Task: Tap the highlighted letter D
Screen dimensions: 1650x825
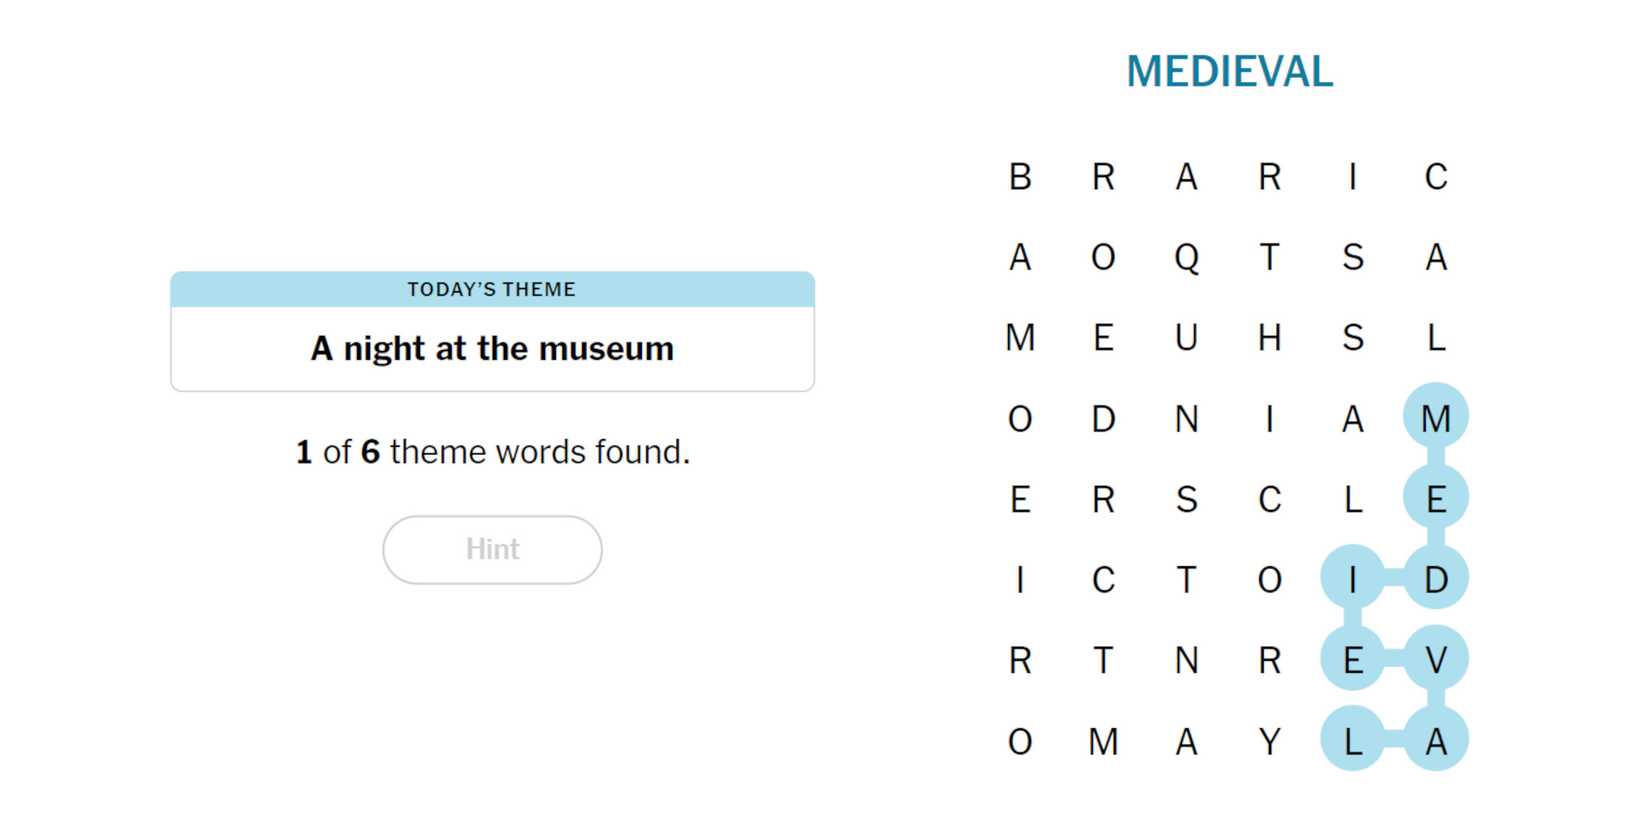Action: tap(1436, 580)
